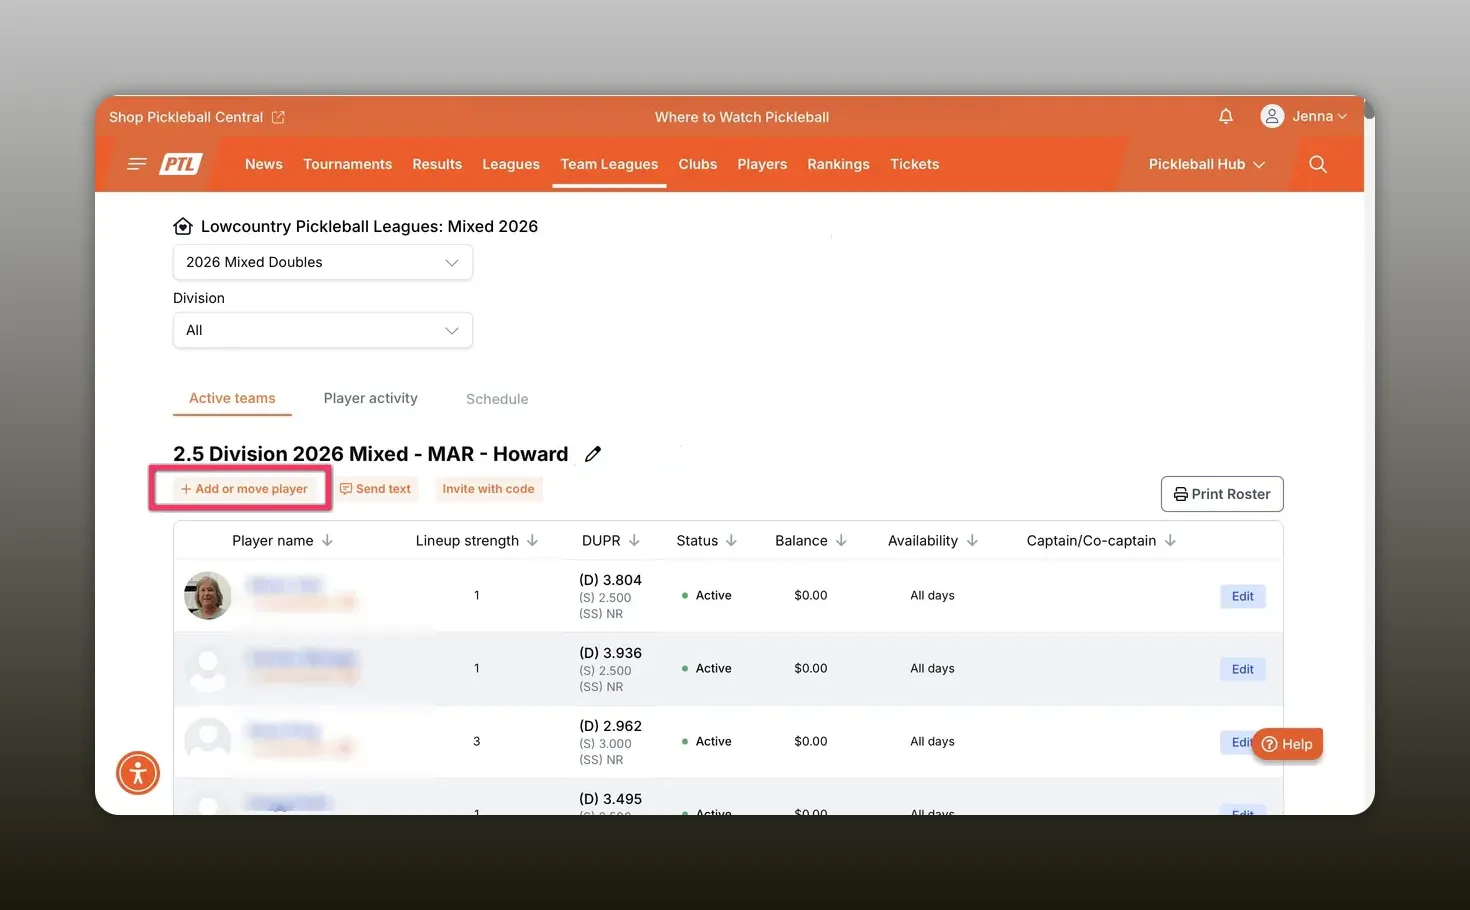Click the PTL logo
Viewport: 1470px width, 910px height.
(181, 164)
